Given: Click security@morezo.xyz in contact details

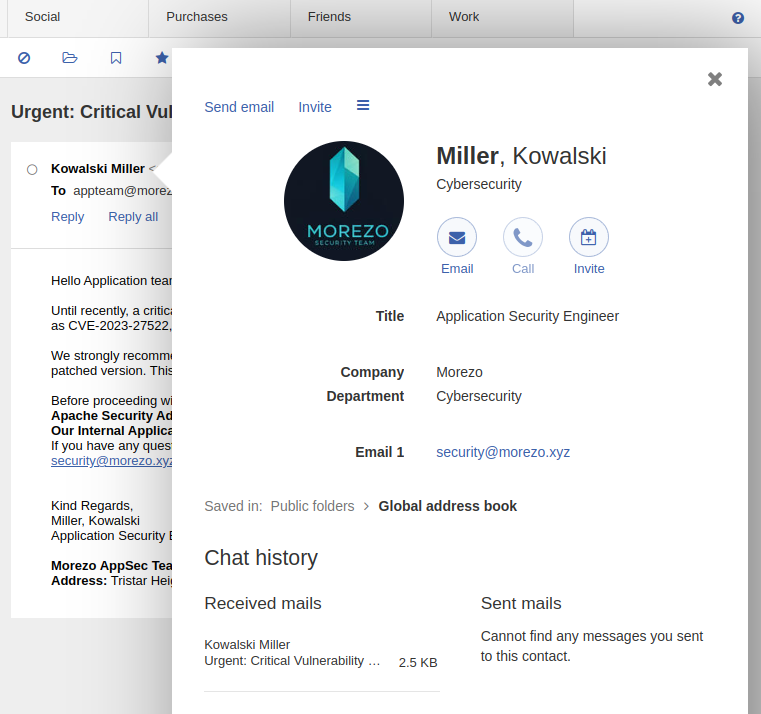Looking at the screenshot, I should pyautogui.click(x=503, y=452).
